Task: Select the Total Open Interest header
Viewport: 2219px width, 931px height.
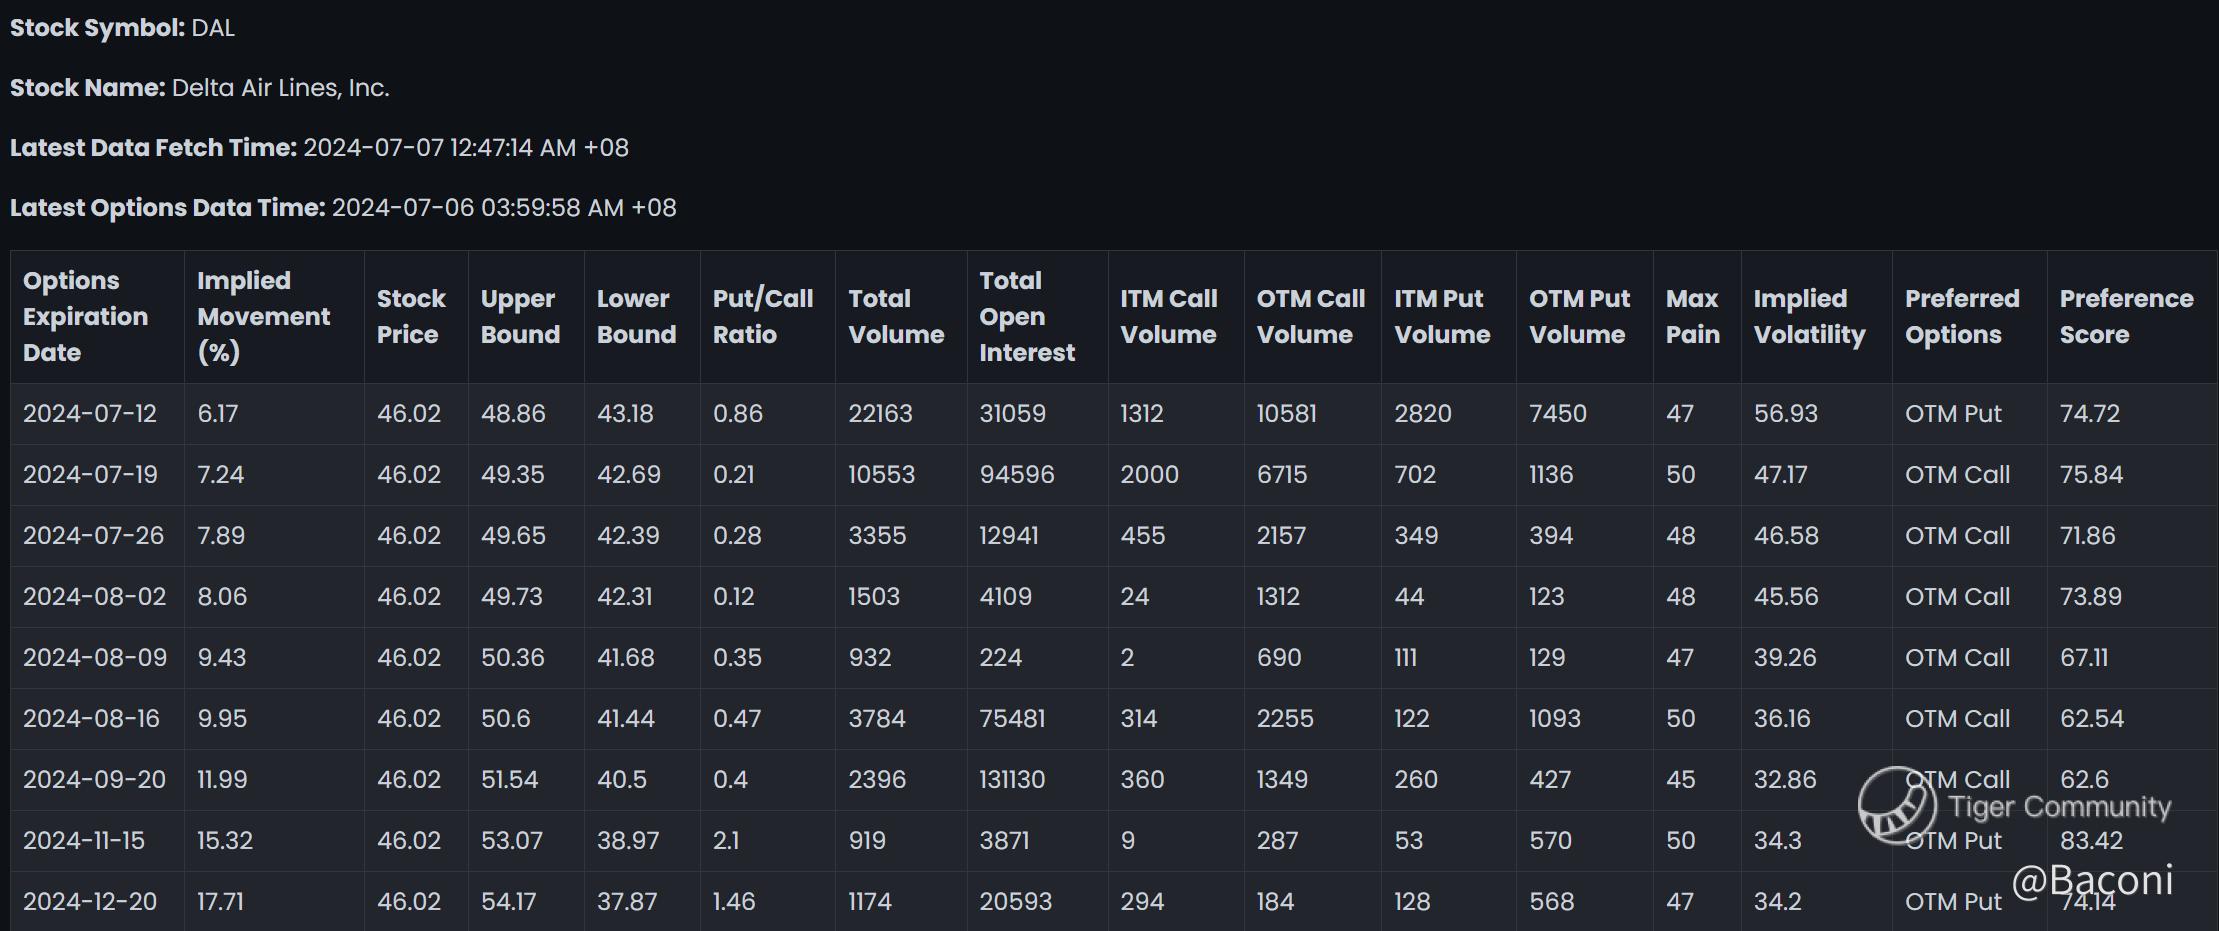Action: [1037, 317]
